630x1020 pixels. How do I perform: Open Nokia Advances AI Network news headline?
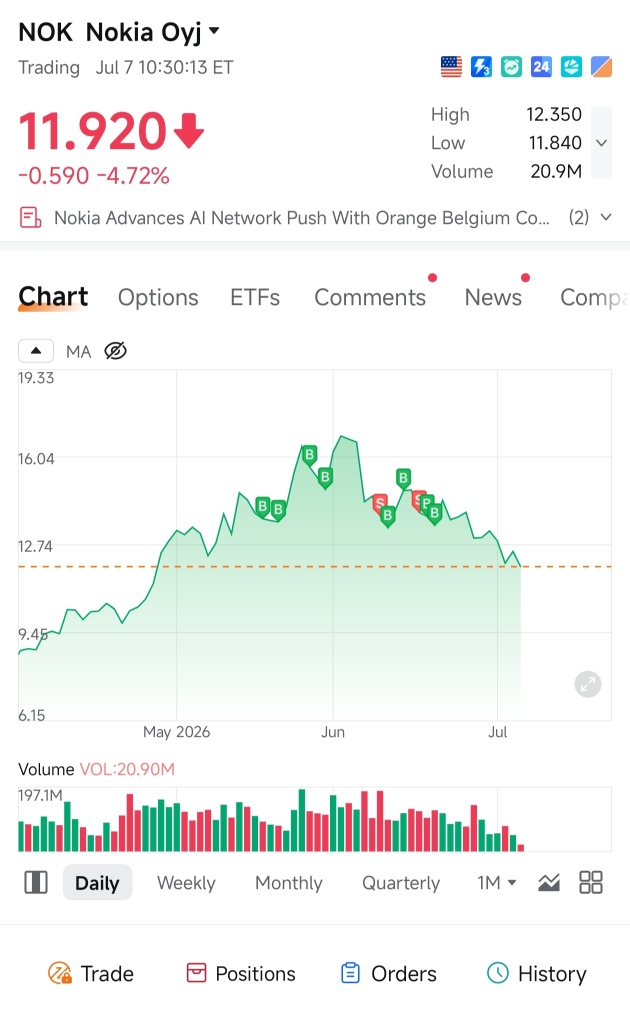(x=301, y=217)
